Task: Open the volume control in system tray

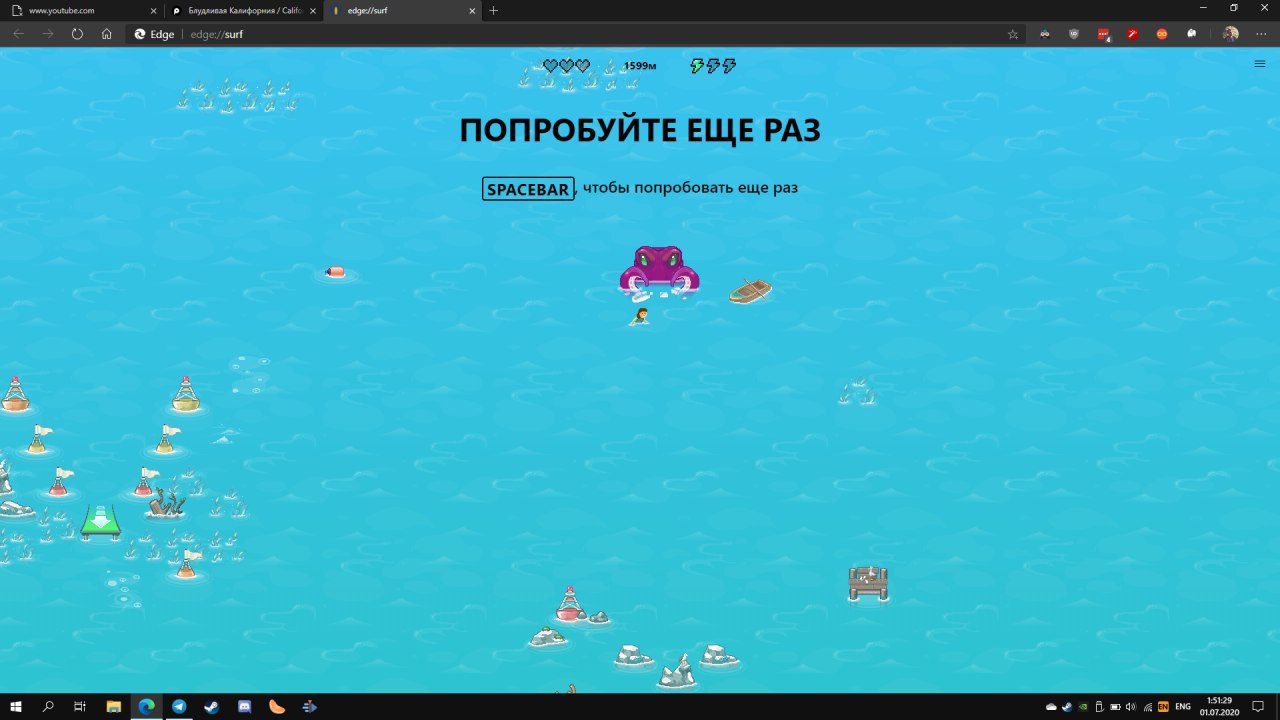Action: (1131, 707)
